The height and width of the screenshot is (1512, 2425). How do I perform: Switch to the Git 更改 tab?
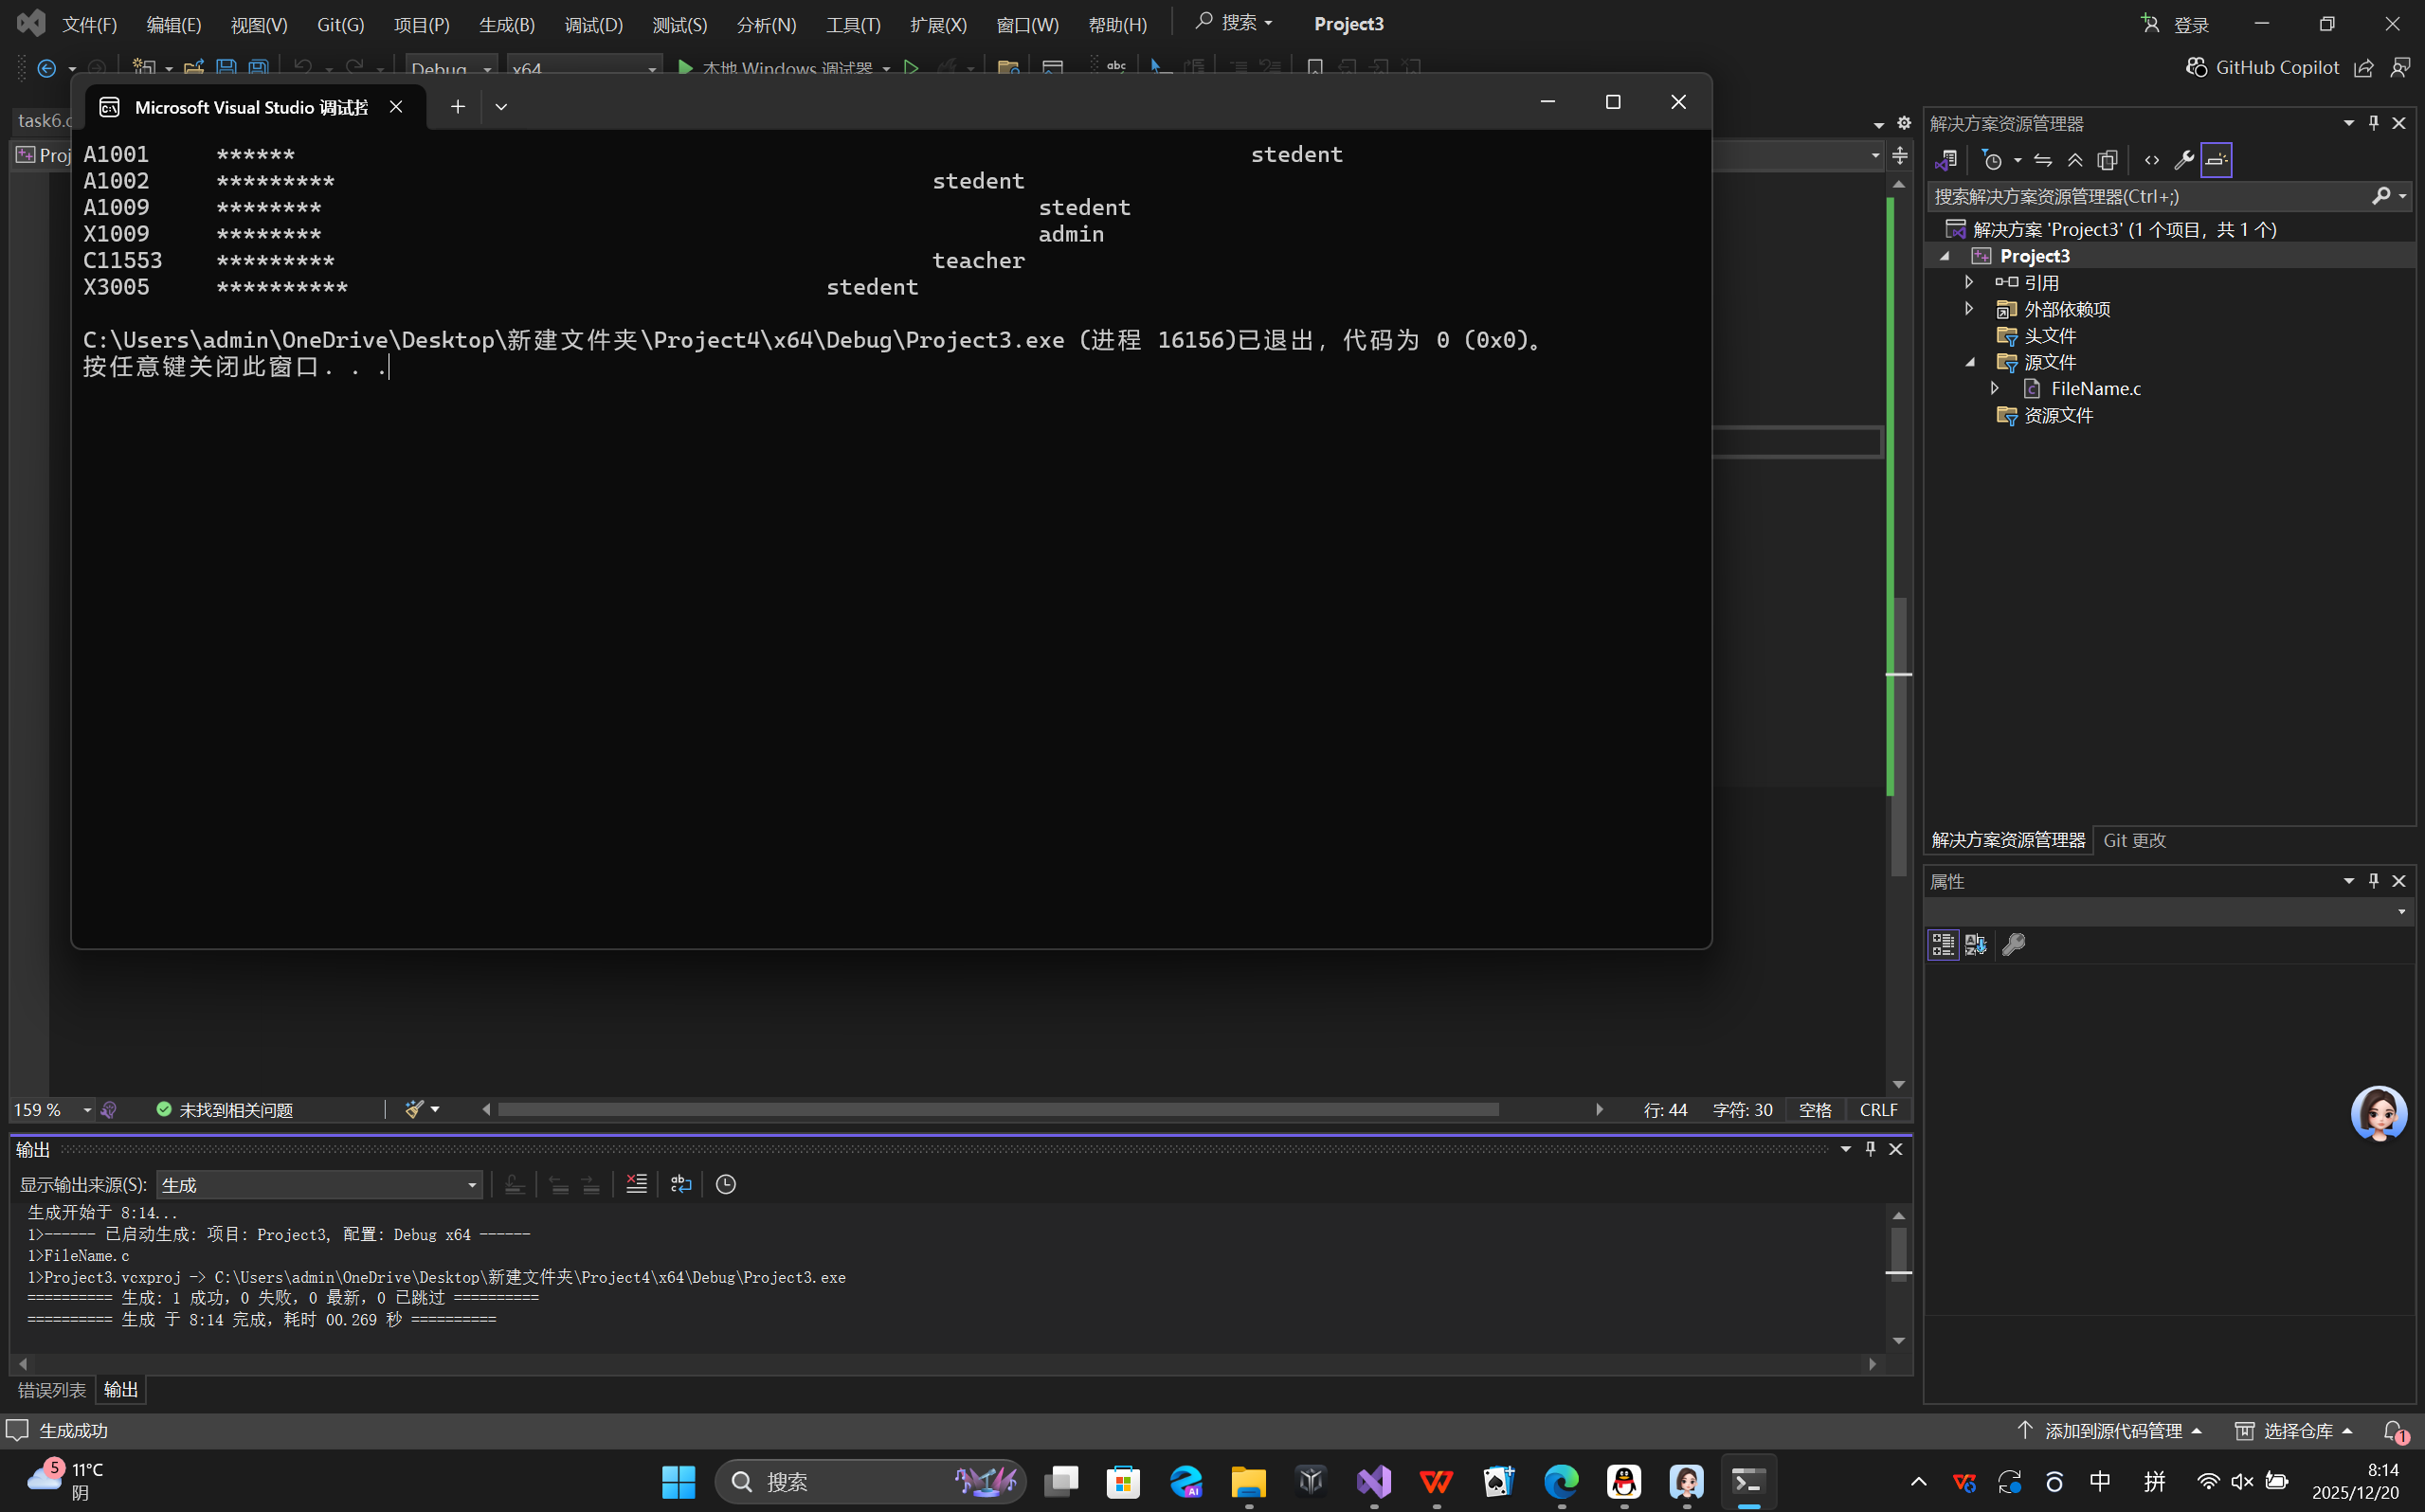point(2134,840)
